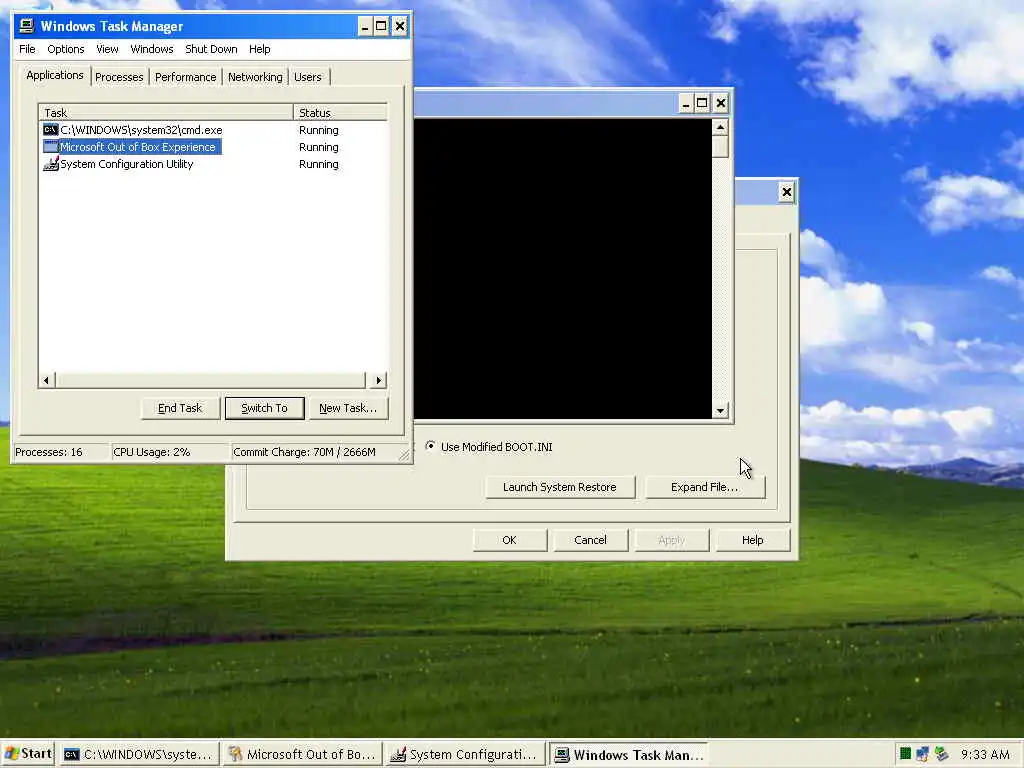The width and height of the screenshot is (1024, 768).
Task: Click the Expand File... button
Action: pos(705,487)
